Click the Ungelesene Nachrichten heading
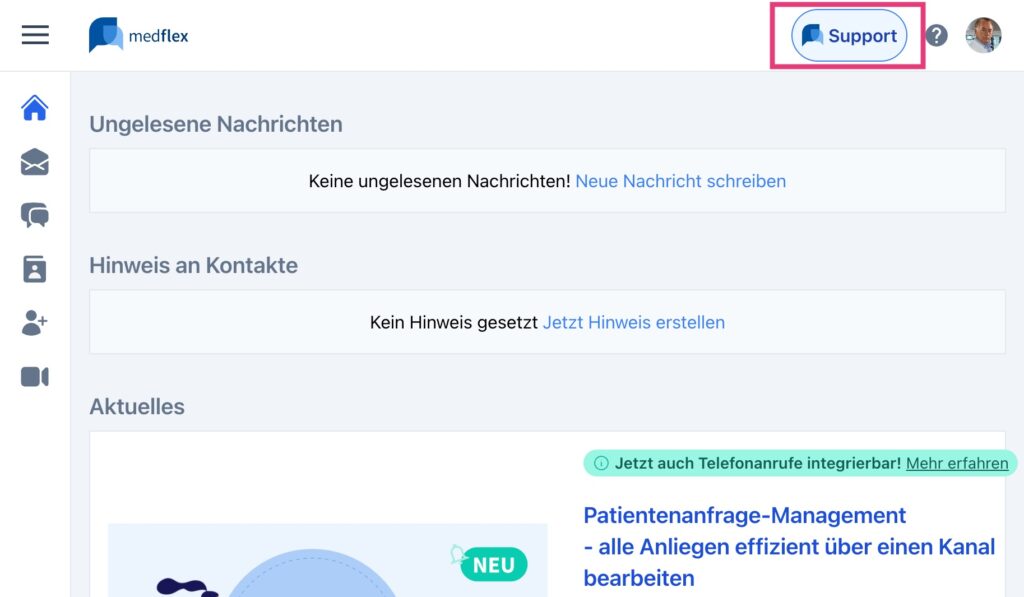This screenshot has width=1024, height=597. [x=216, y=124]
